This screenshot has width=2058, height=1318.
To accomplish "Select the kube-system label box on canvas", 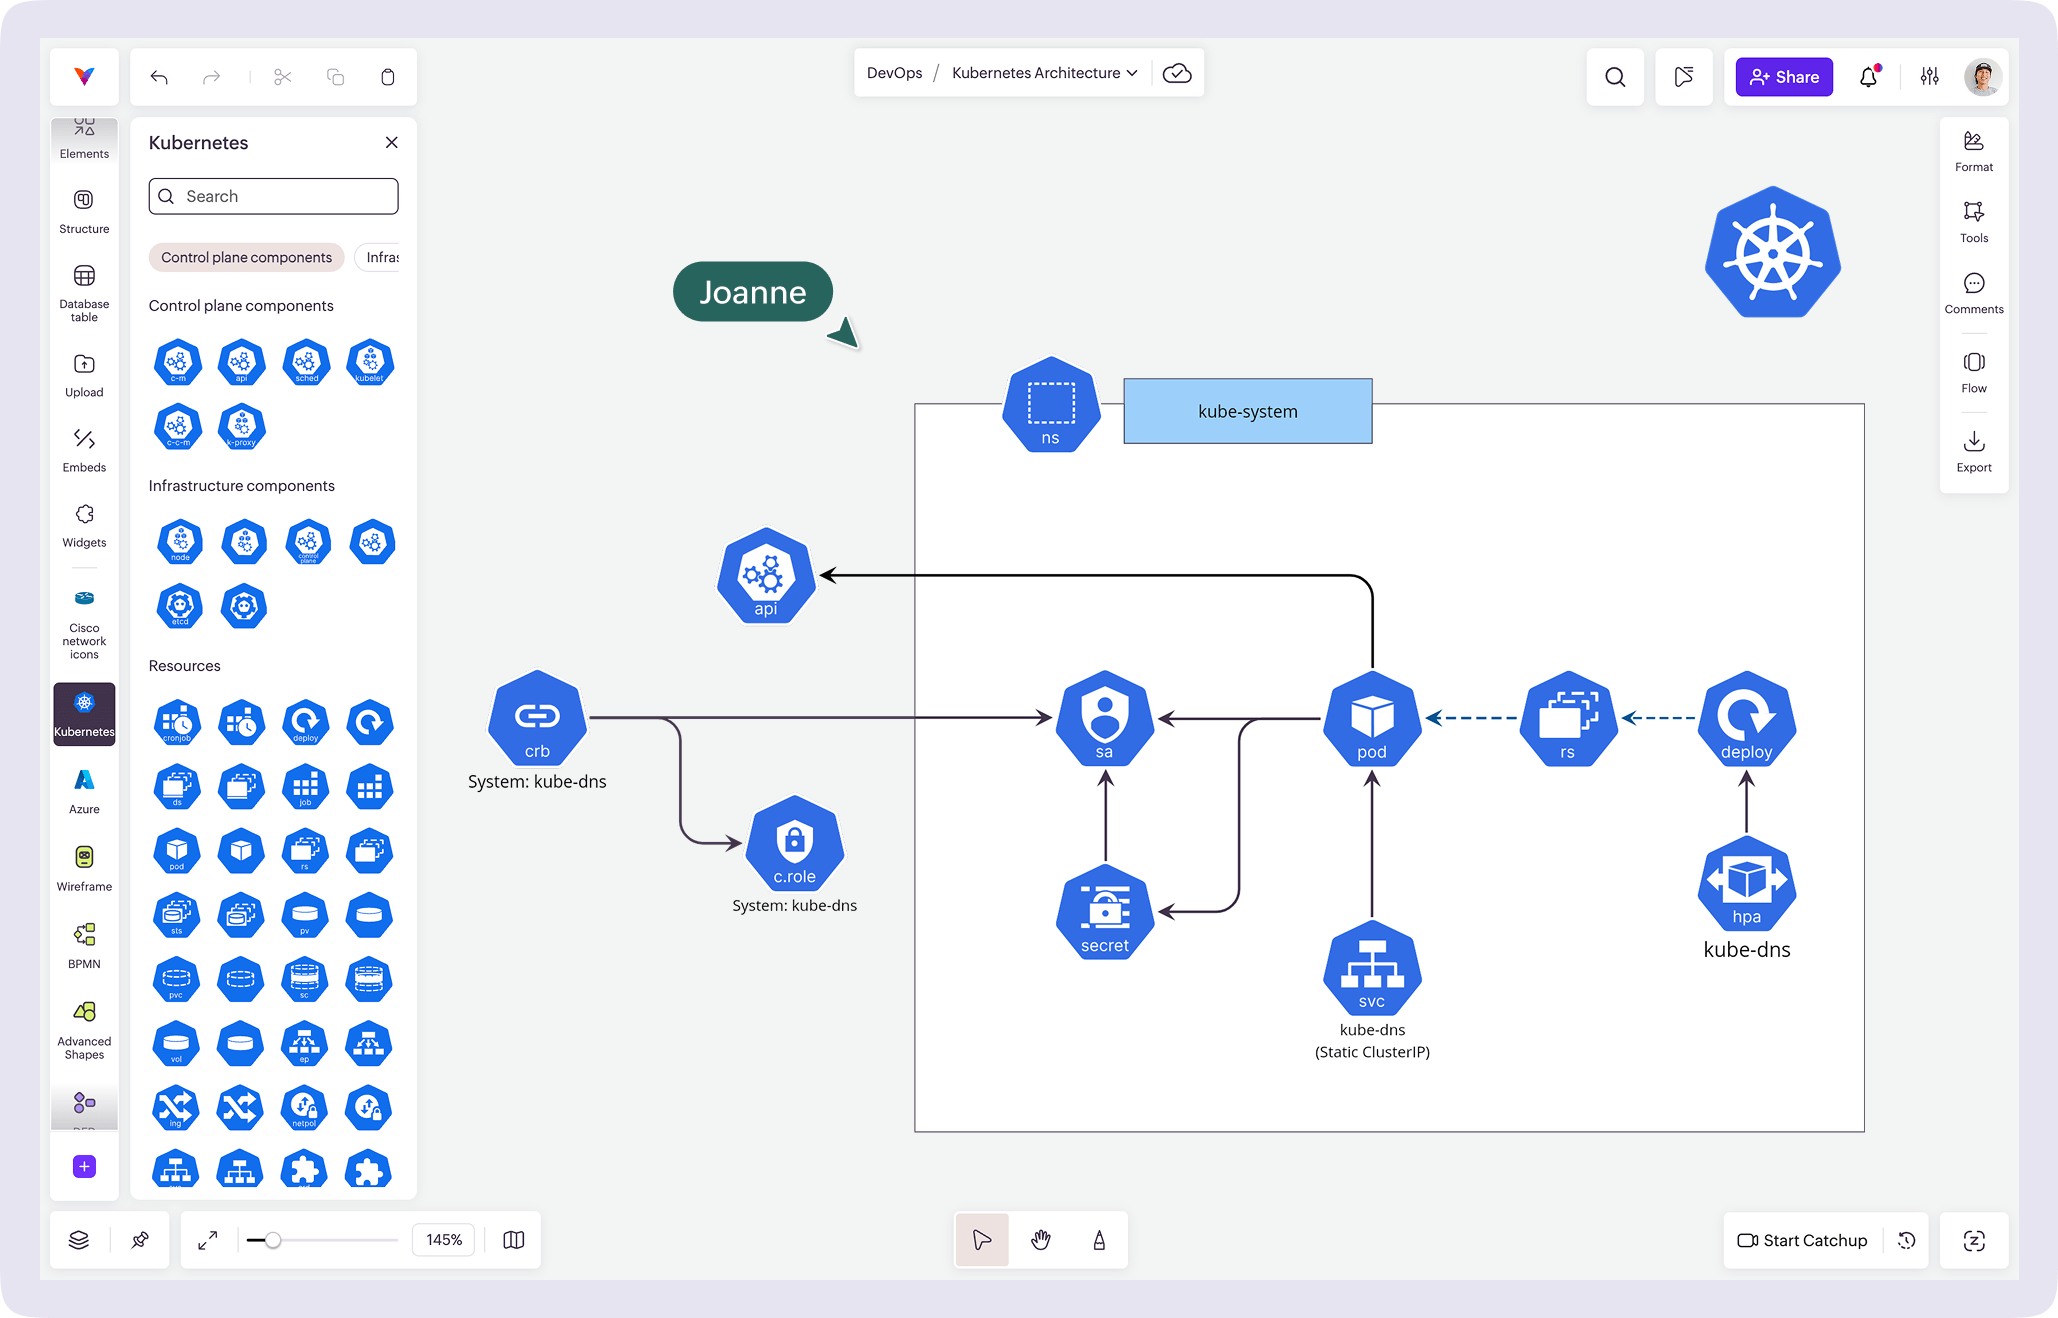I will (1247, 411).
